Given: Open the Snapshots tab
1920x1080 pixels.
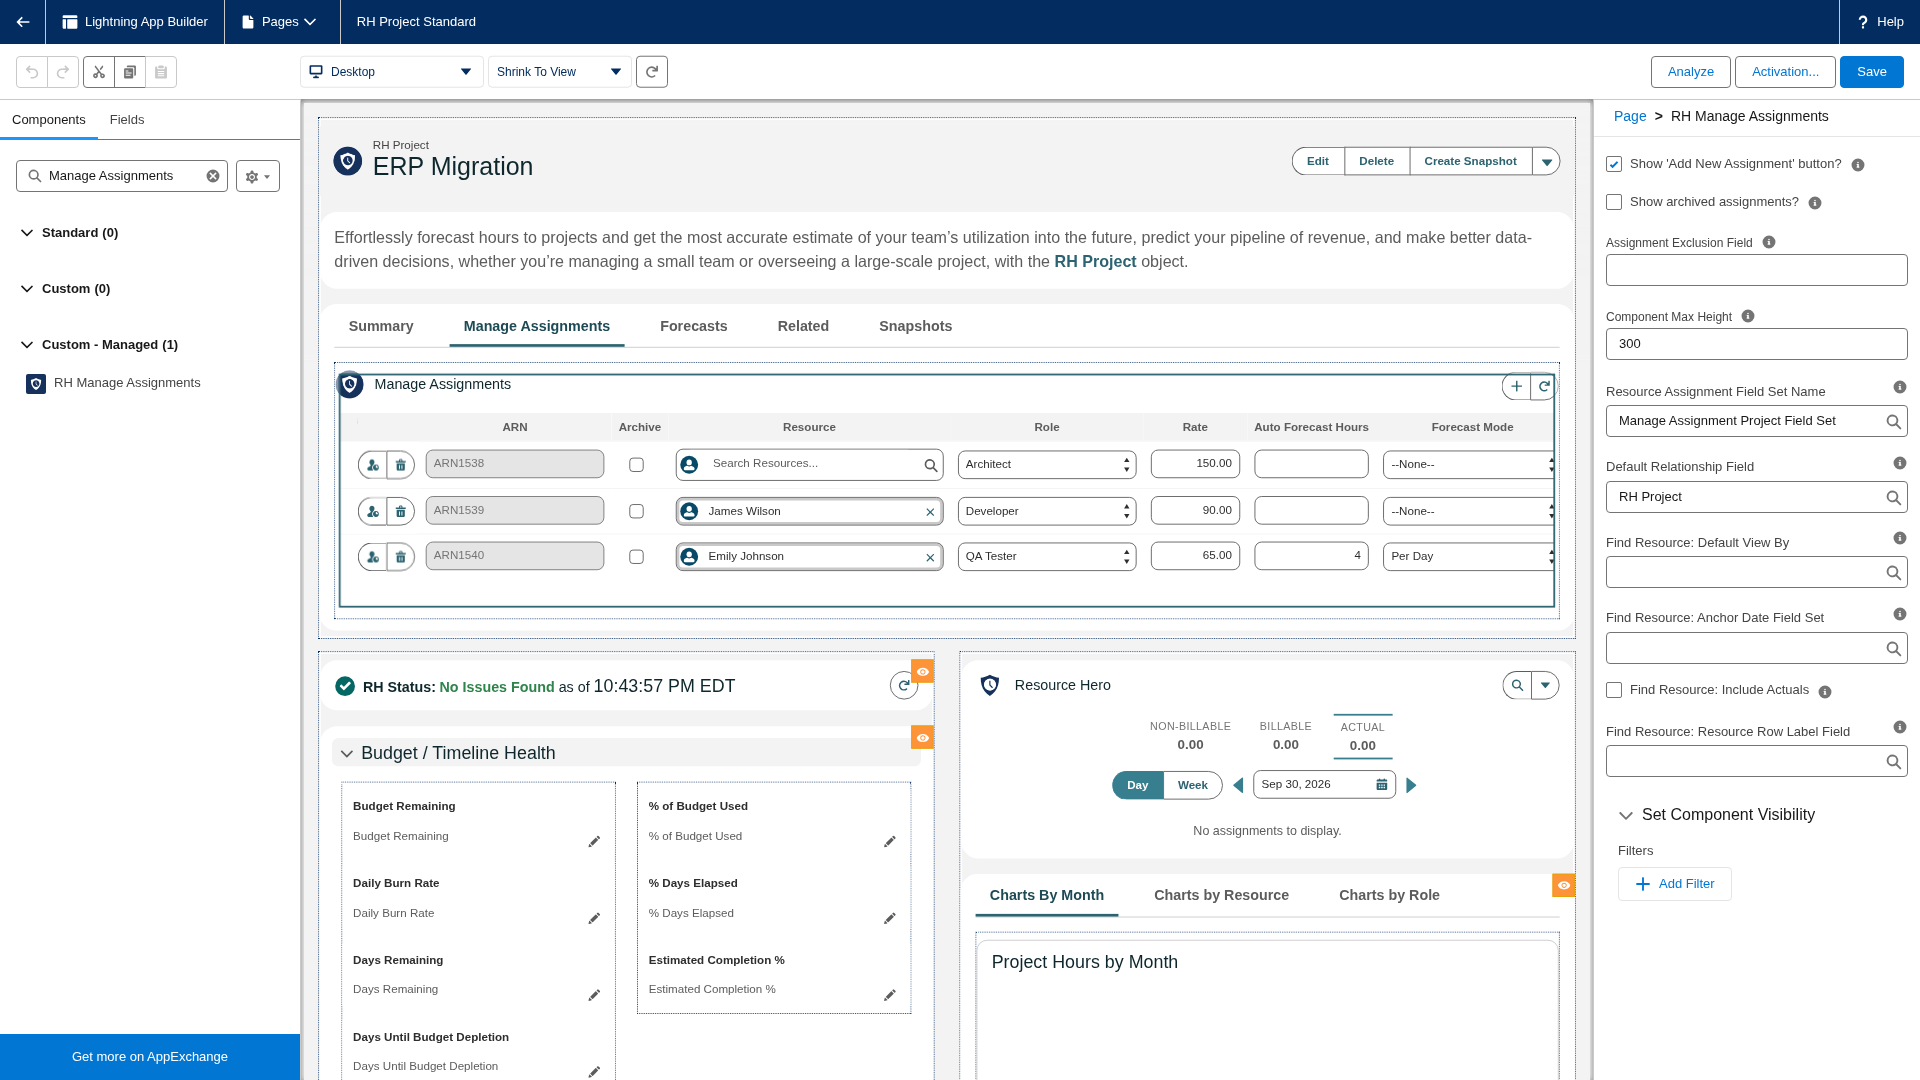Looking at the screenshot, I should (916, 327).
